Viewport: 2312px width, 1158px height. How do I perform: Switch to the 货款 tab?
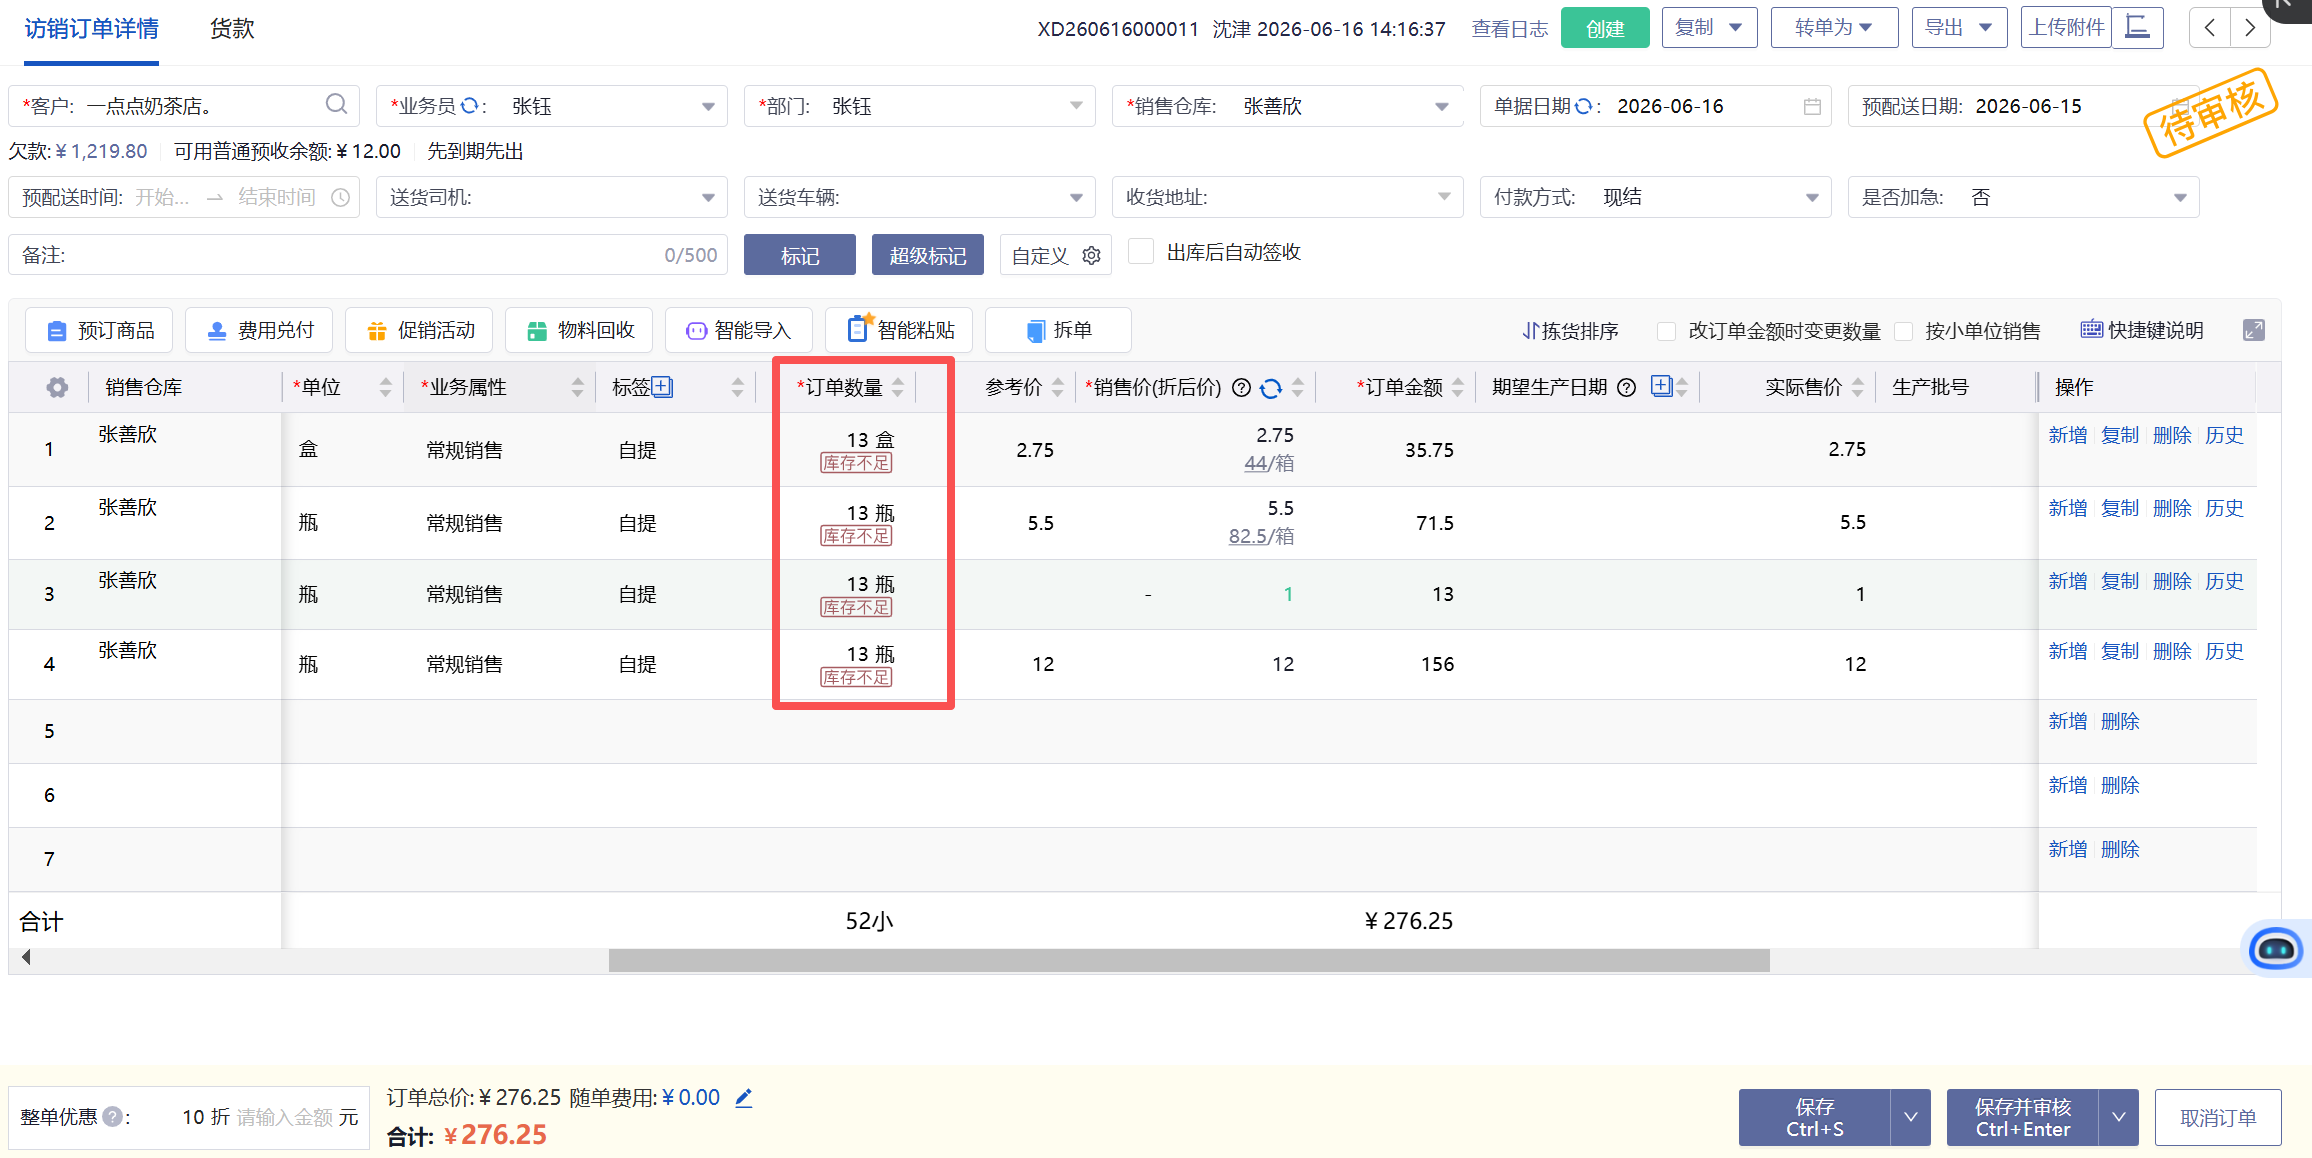pos(232,29)
